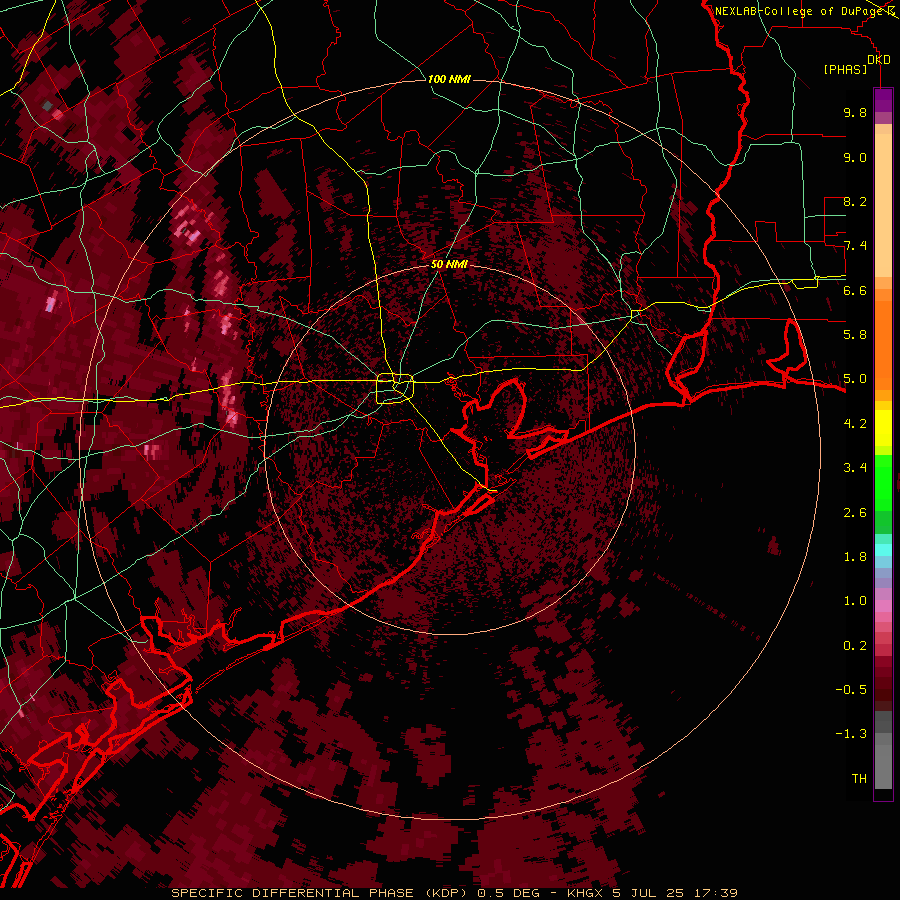Select the 1.8 scale value
The height and width of the screenshot is (900, 900).
[855, 557]
